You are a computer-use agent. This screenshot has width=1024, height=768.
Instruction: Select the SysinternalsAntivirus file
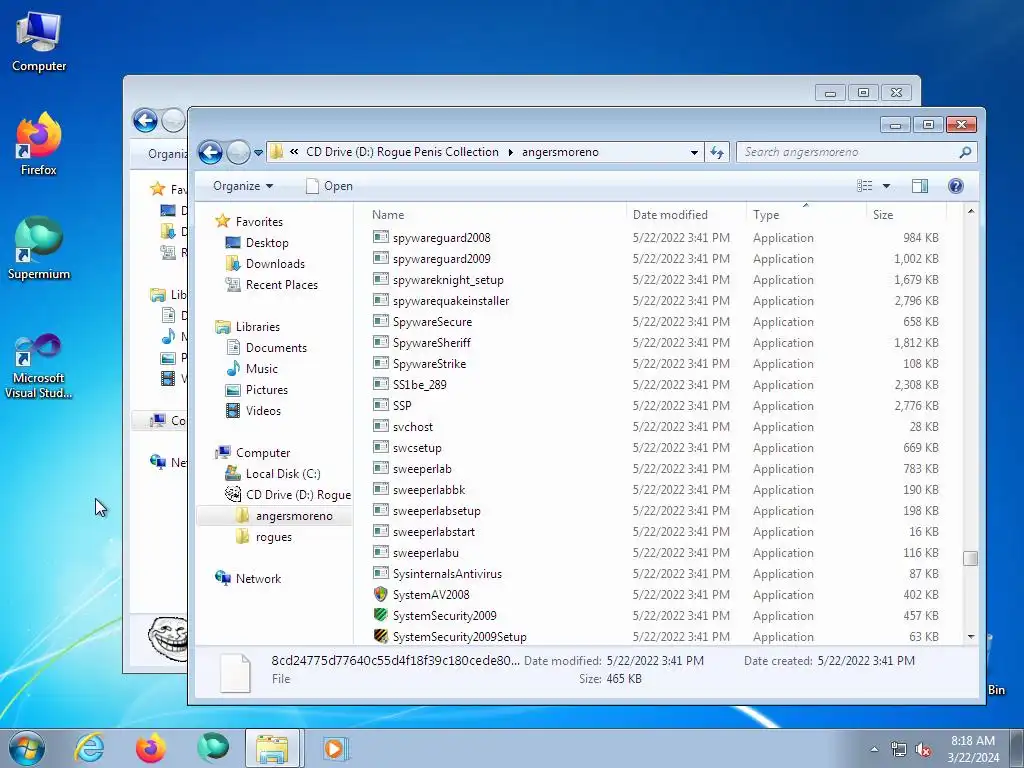[x=447, y=573]
